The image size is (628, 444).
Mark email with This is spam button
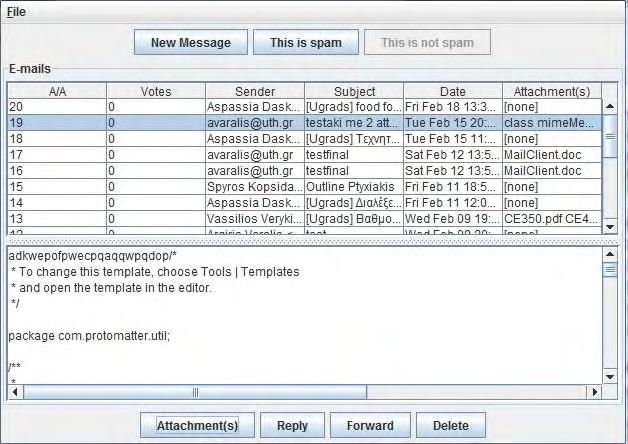click(x=306, y=42)
